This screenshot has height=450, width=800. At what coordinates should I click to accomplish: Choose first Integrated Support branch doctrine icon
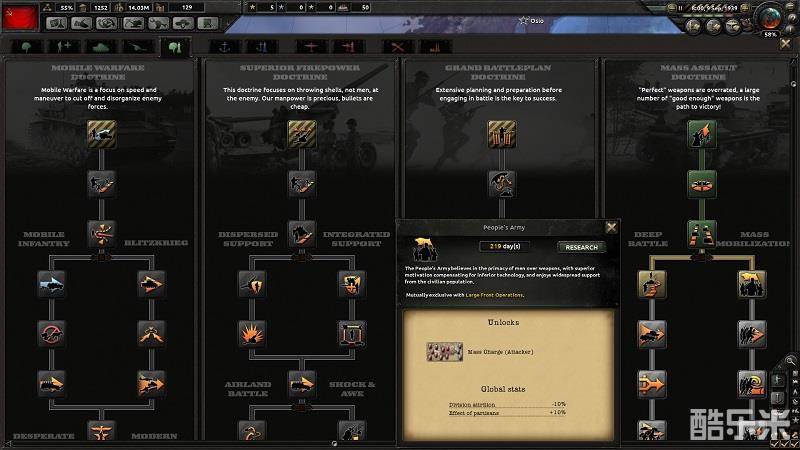point(352,284)
